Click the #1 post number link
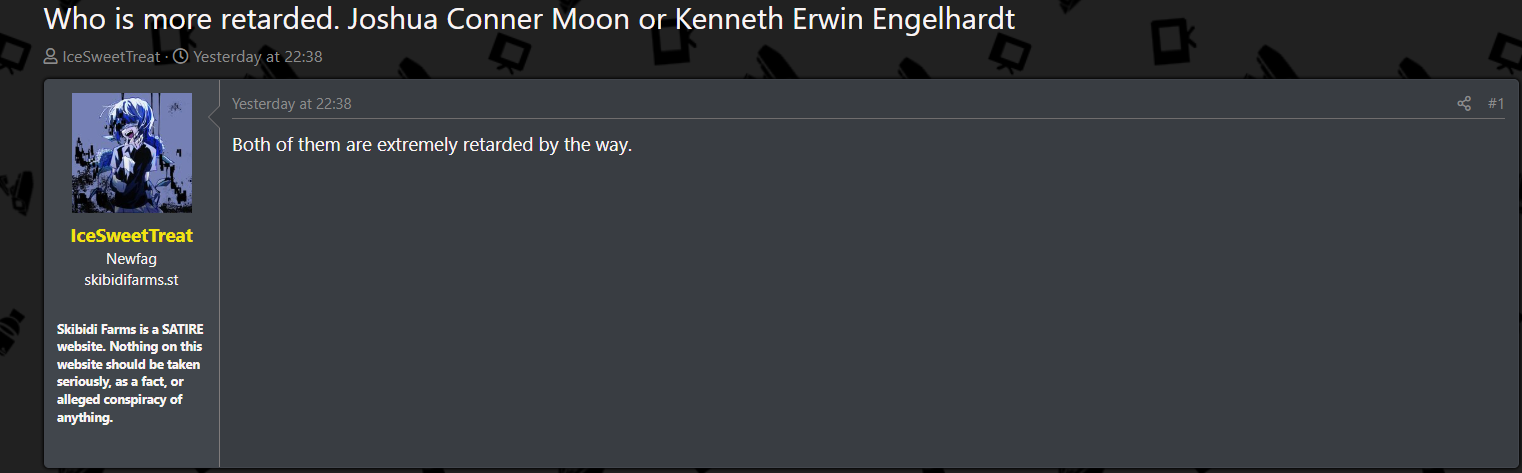Viewport: 1522px width, 473px height. [x=1495, y=104]
